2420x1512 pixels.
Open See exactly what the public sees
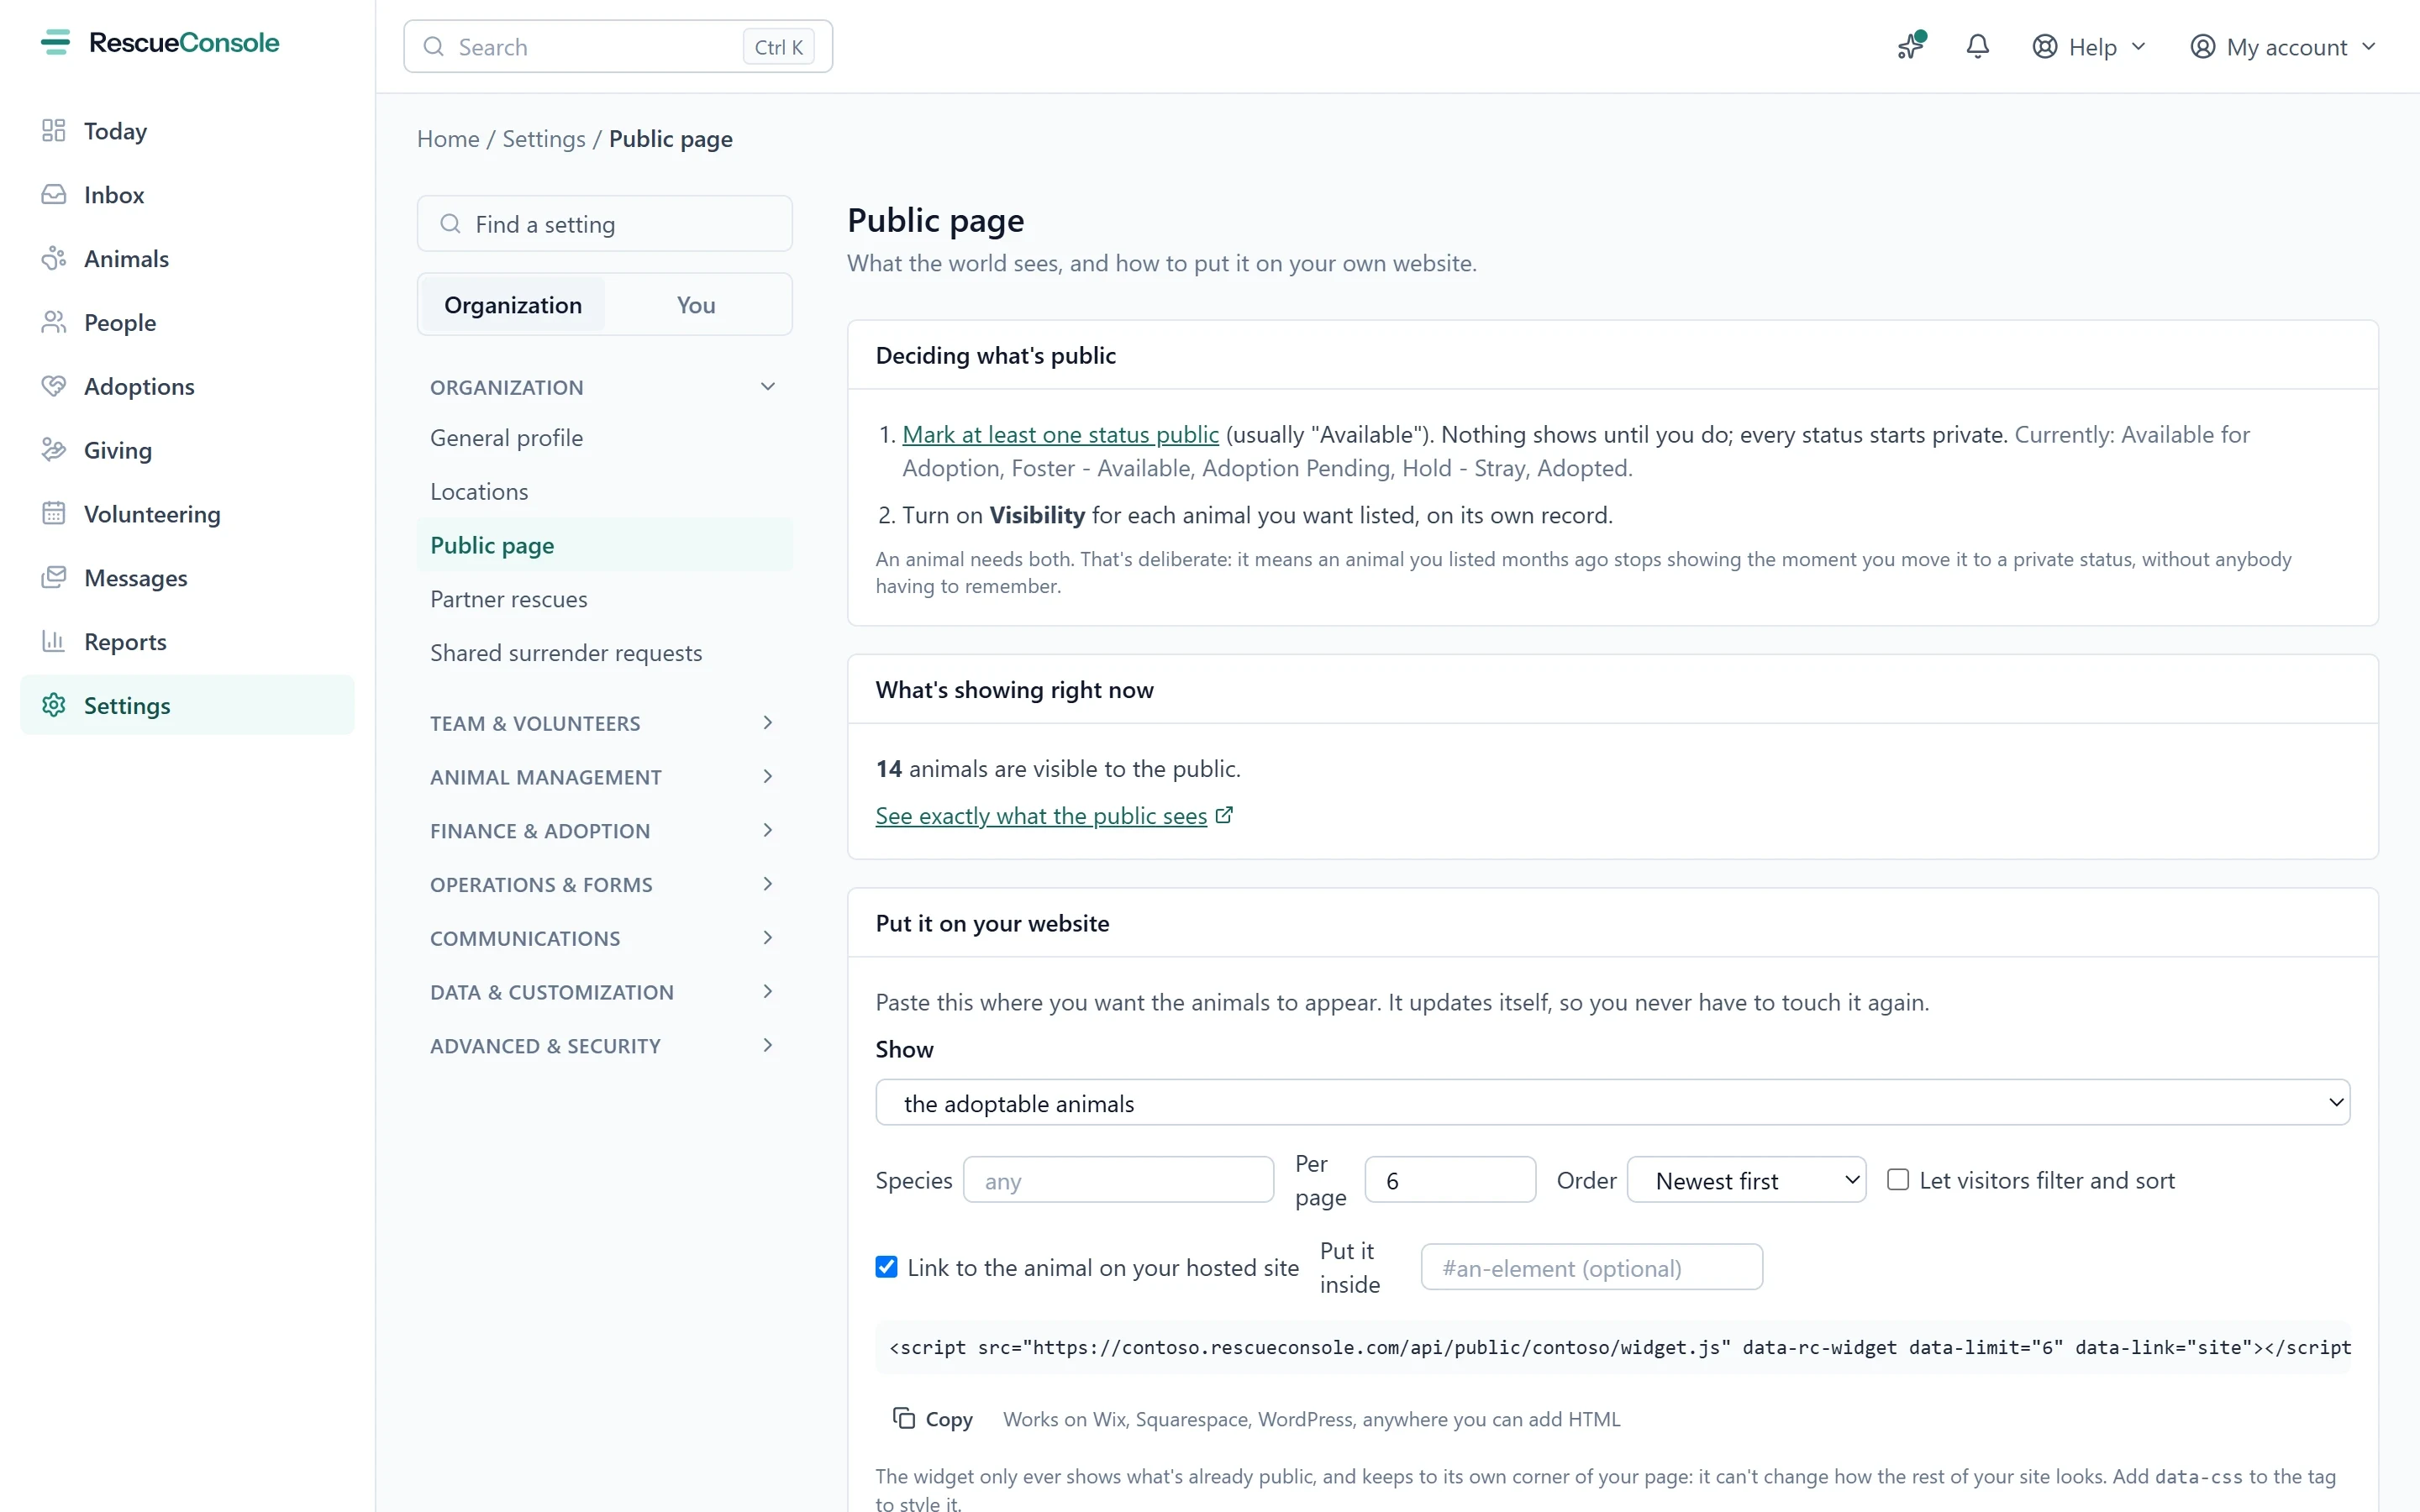[x=1054, y=816]
